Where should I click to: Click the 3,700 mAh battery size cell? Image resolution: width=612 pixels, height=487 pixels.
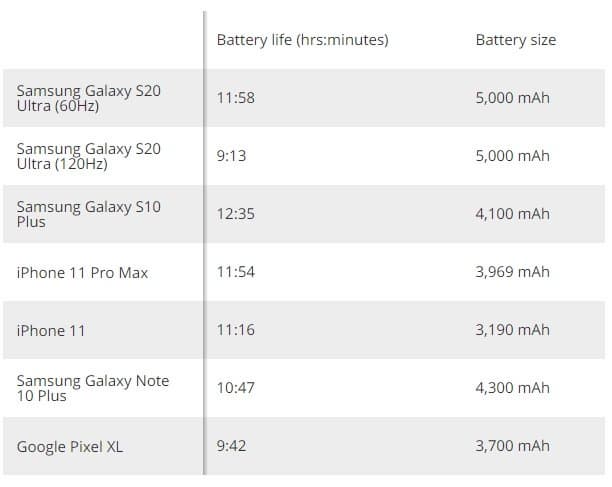[512, 447]
